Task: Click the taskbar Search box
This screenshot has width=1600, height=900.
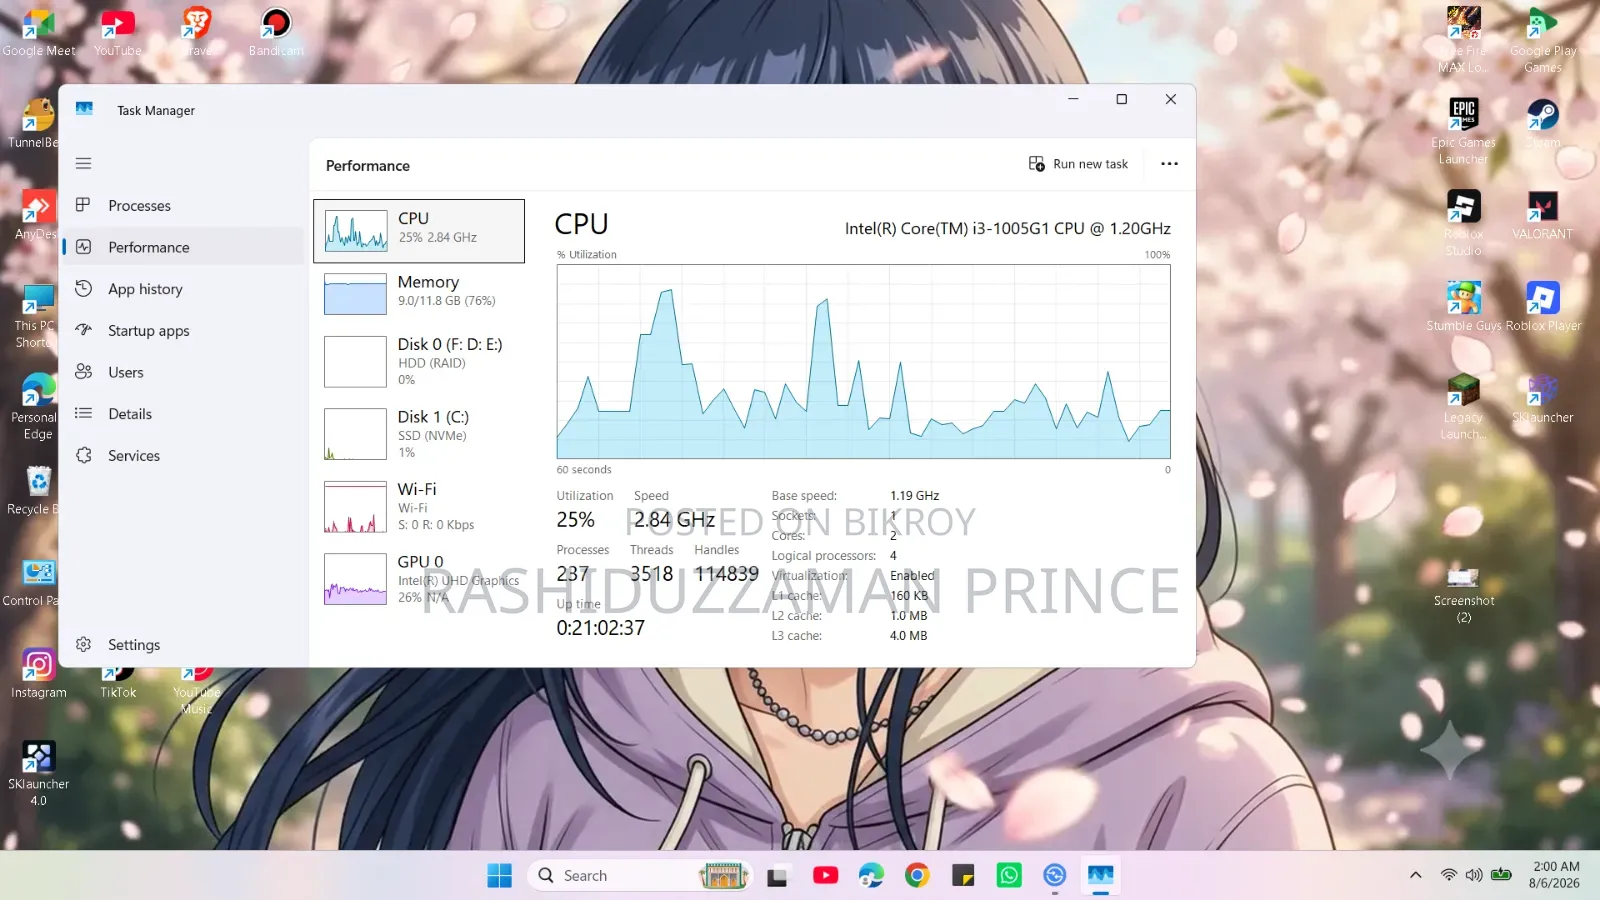Action: (639, 876)
